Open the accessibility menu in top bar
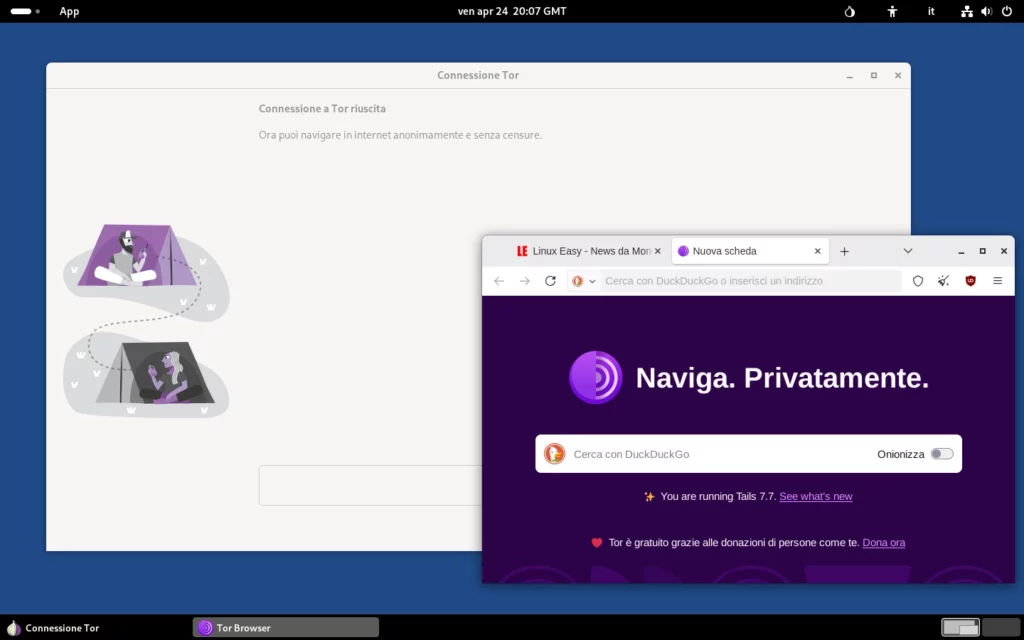This screenshot has width=1024, height=640. tap(892, 11)
